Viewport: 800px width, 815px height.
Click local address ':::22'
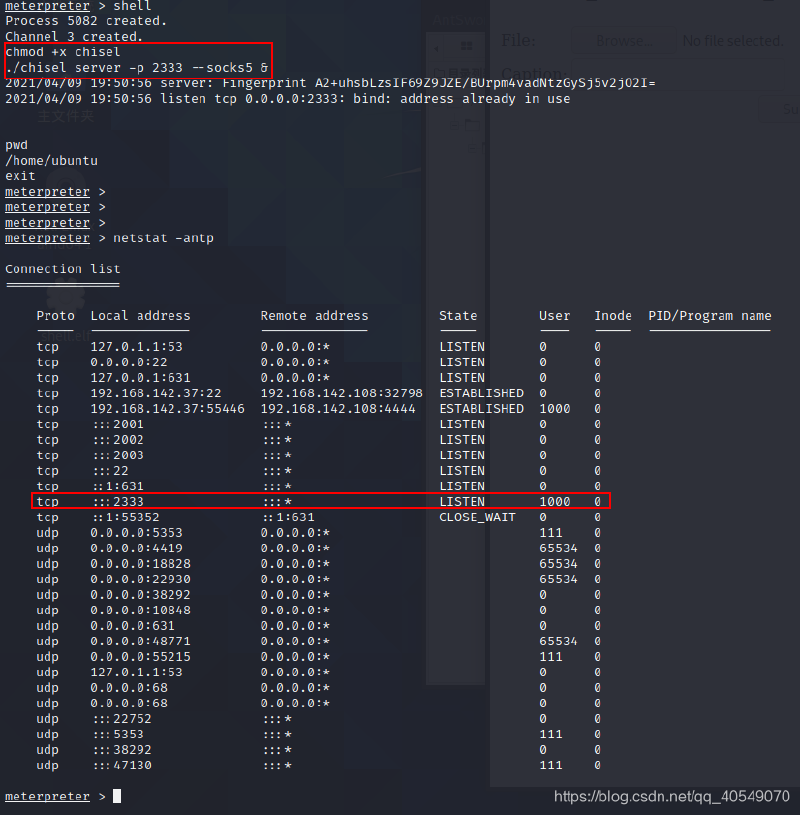point(111,471)
